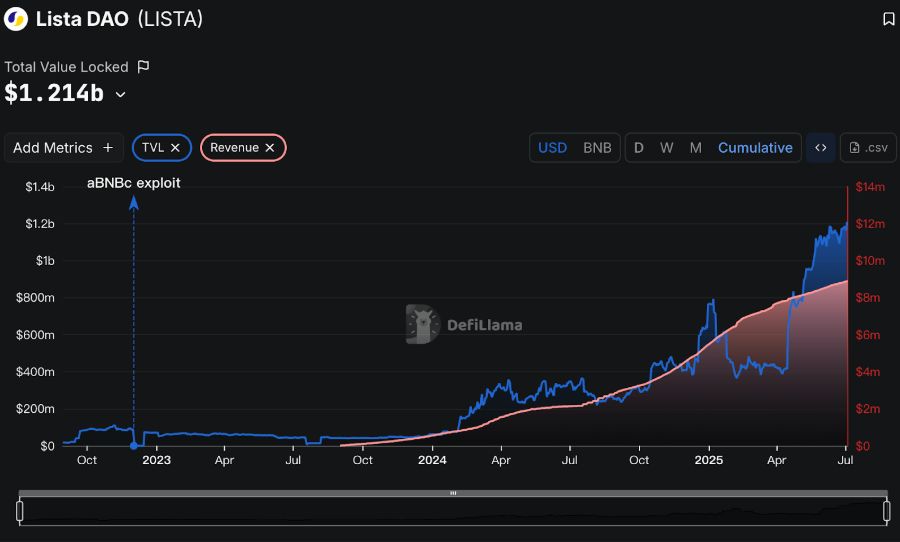Image resolution: width=900 pixels, height=542 pixels.
Task: Click the Revenue metric chip
Action: (x=234, y=148)
